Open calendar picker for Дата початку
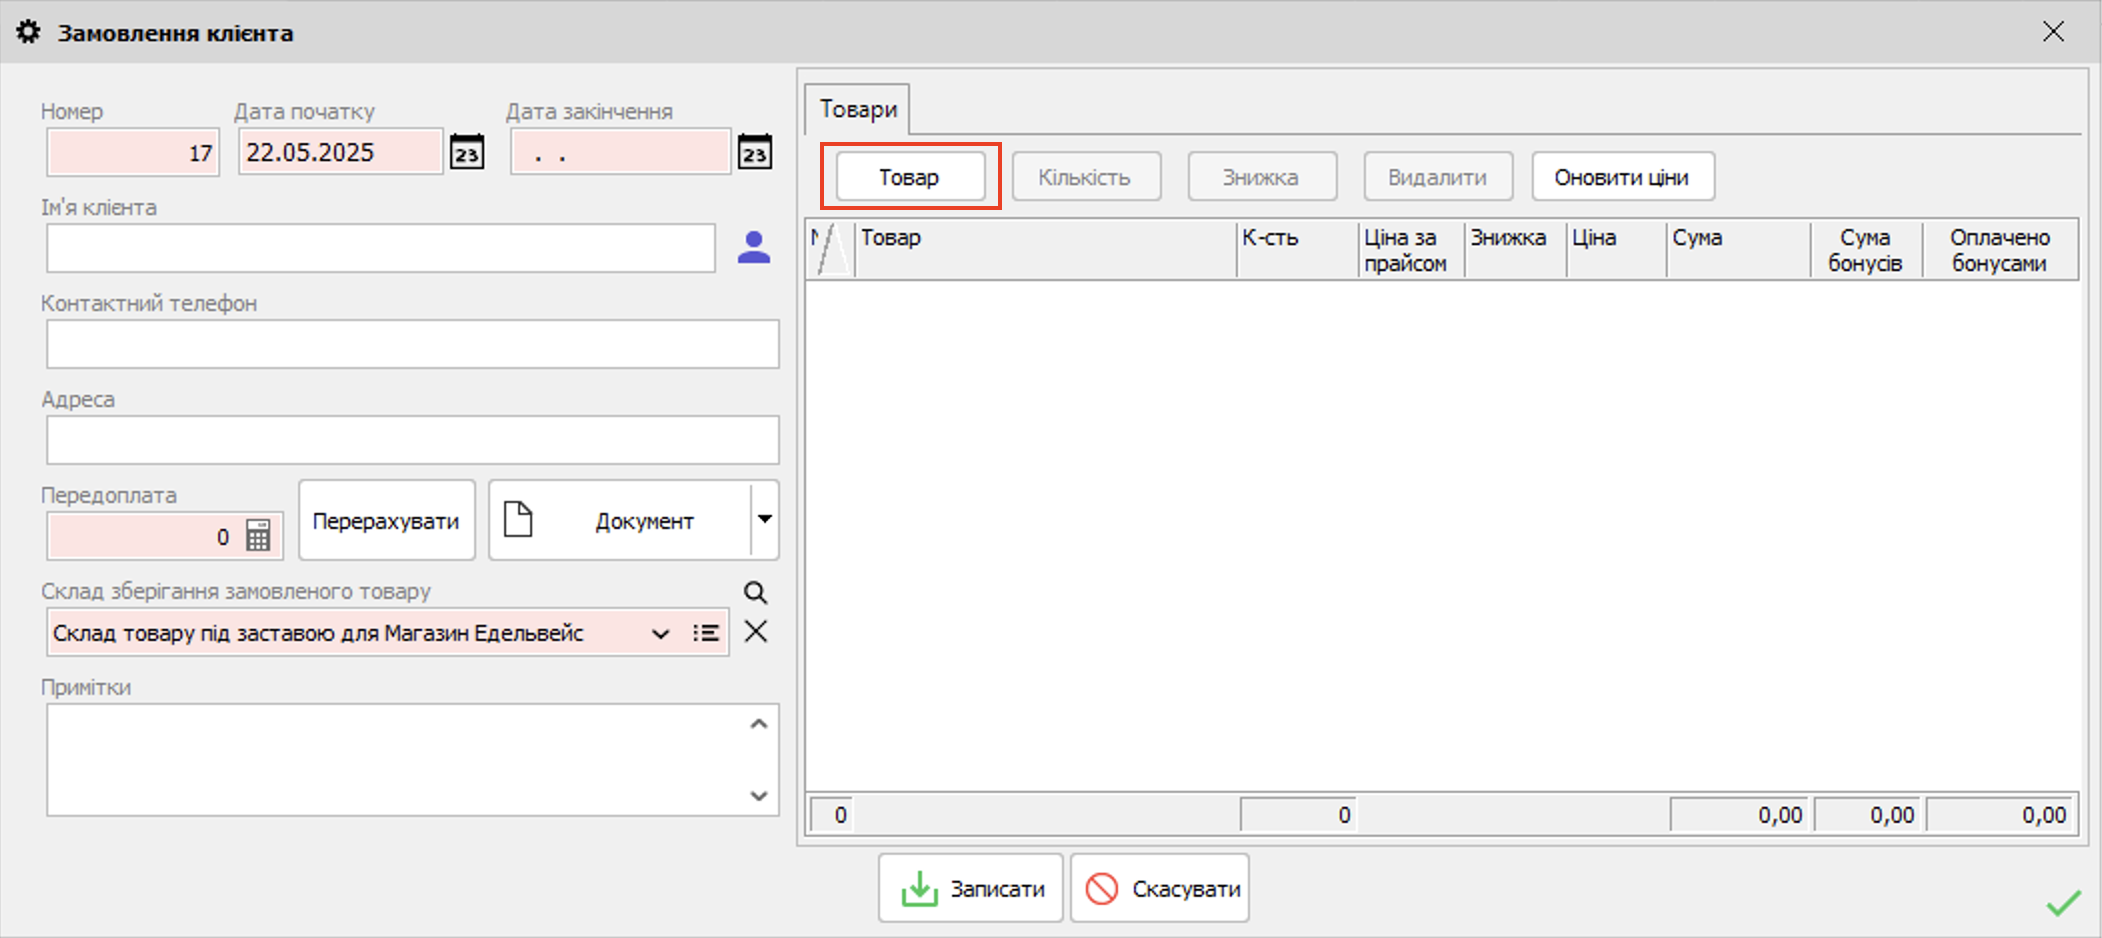The image size is (2102, 938). pos(467,153)
